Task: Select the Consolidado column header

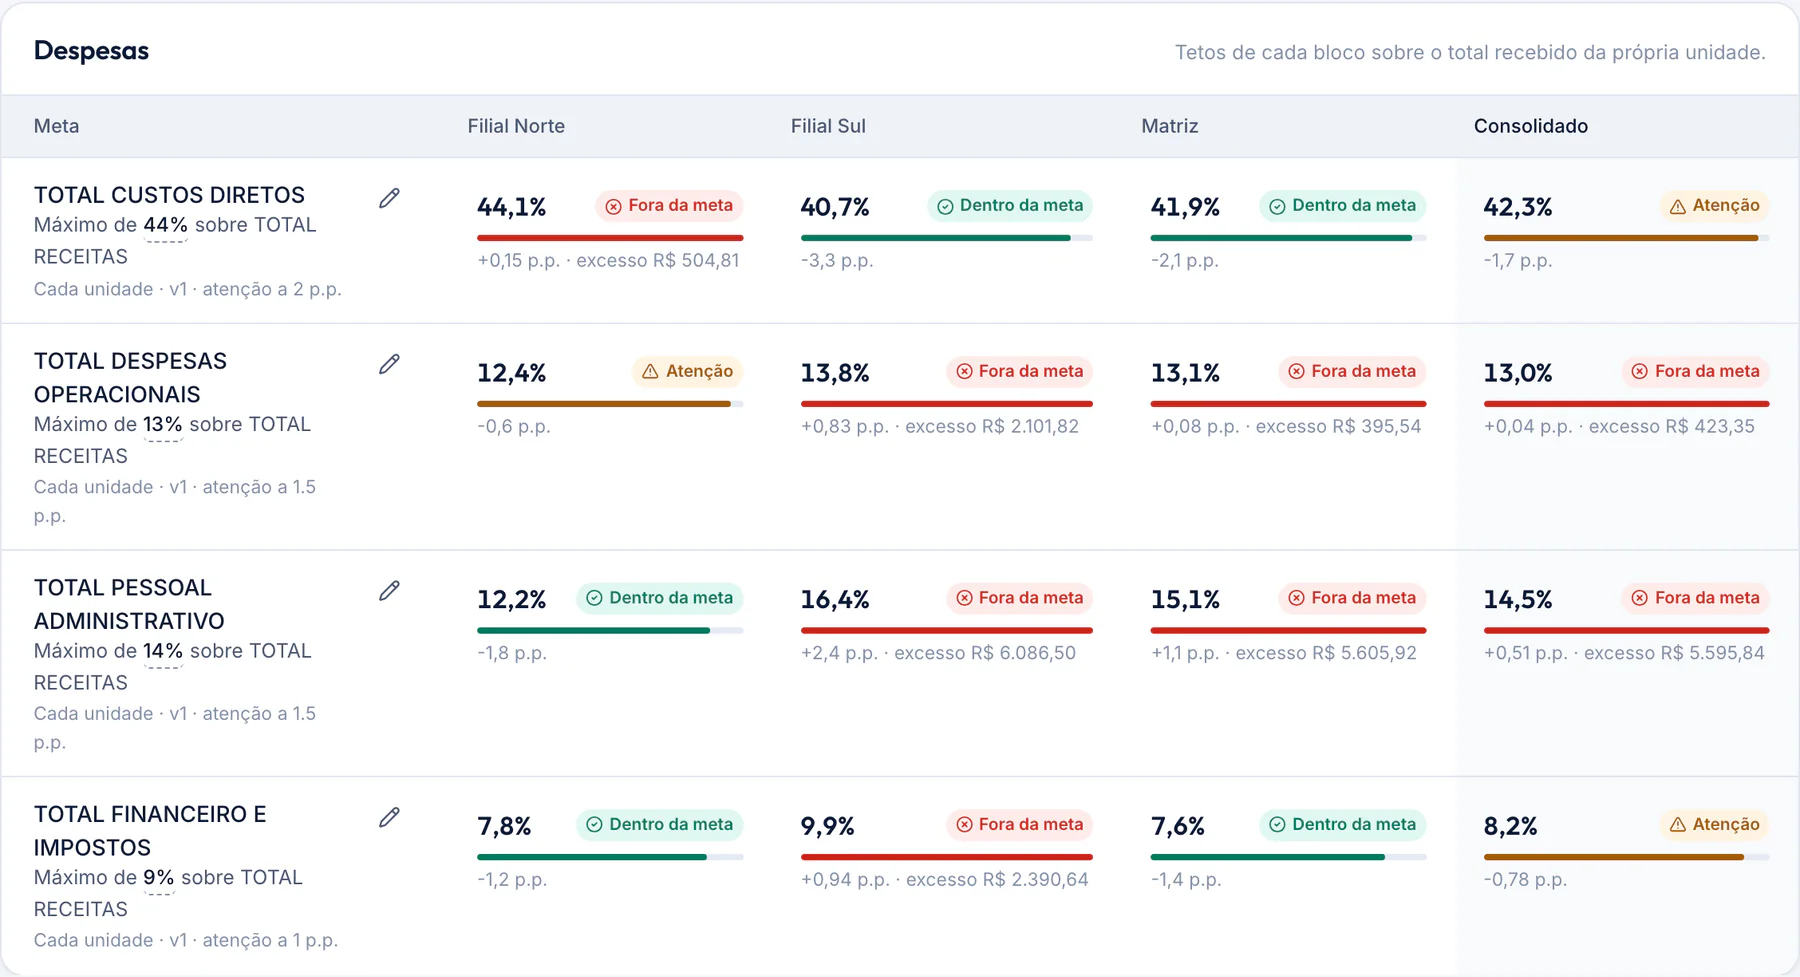Action: click(x=1531, y=126)
